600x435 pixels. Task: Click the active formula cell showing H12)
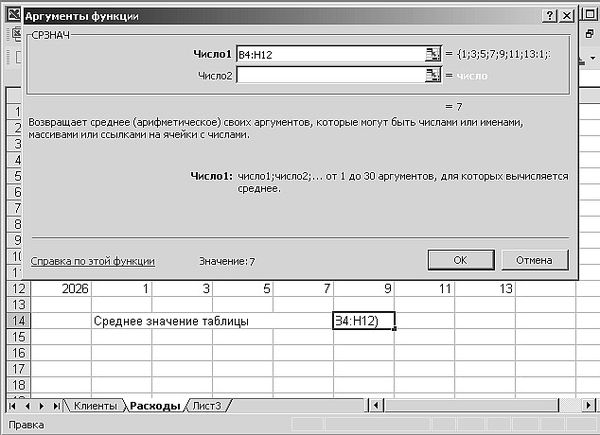363,321
